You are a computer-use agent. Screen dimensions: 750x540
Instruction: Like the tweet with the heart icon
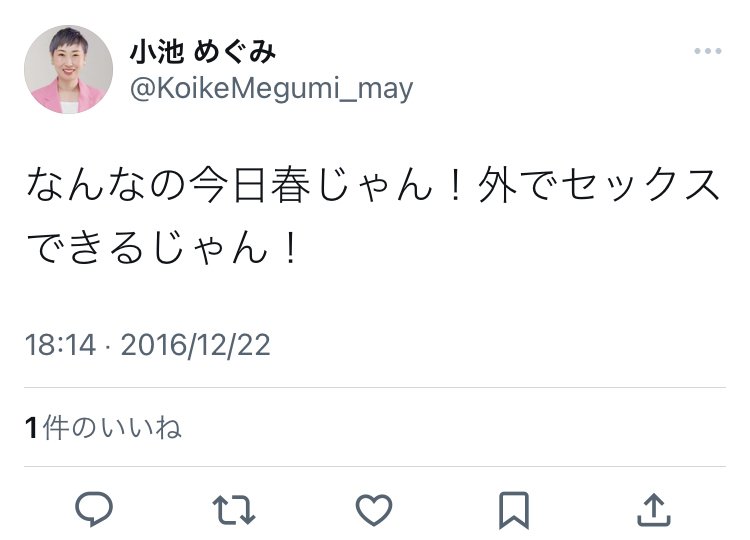click(x=374, y=510)
